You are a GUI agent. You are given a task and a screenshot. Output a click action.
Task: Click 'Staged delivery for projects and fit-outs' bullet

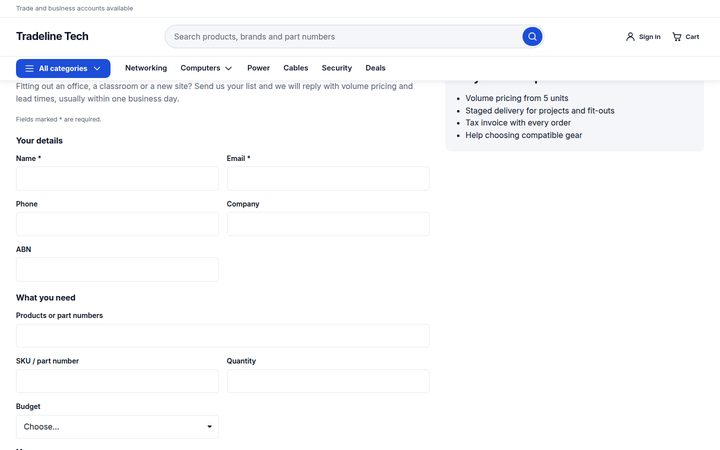pyautogui.click(x=540, y=111)
